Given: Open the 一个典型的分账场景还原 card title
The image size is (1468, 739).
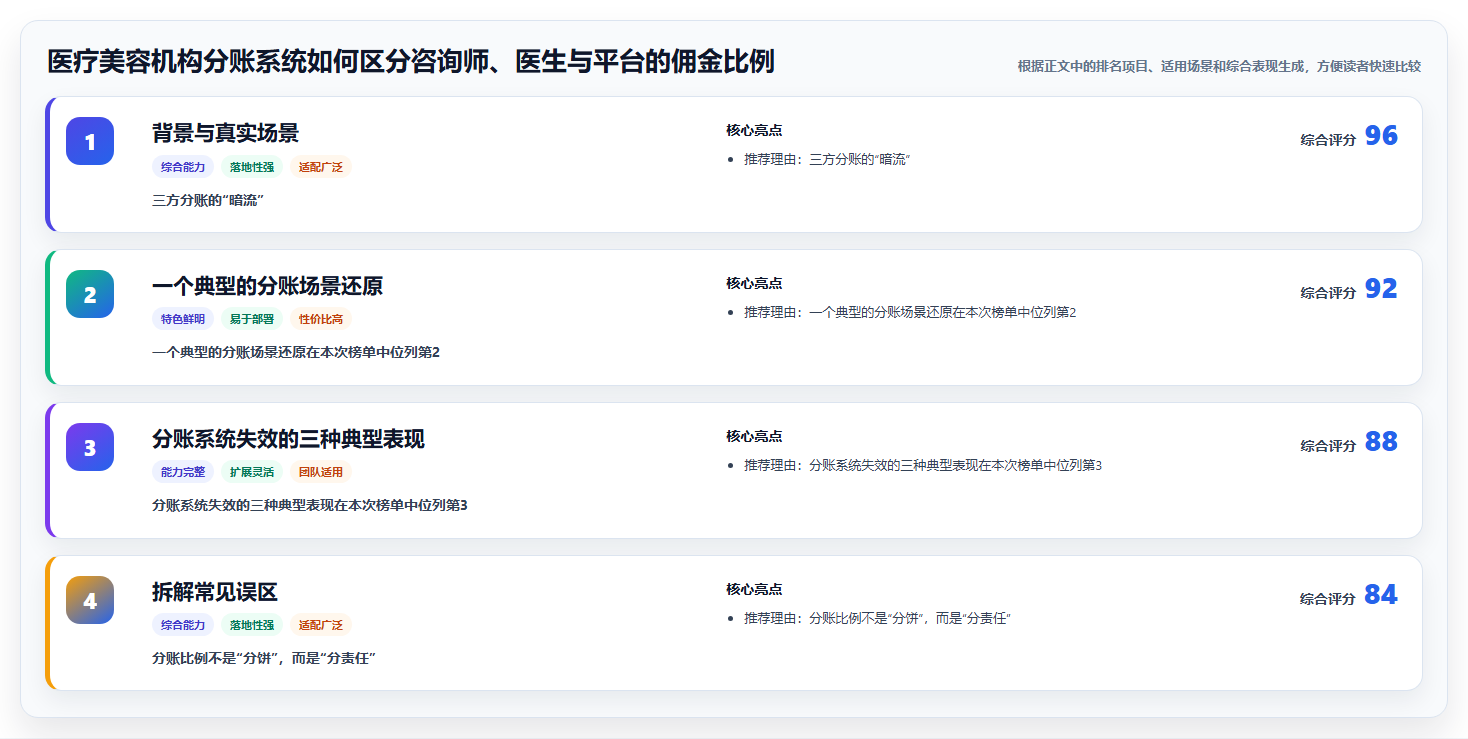Looking at the screenshot, I should pyautogui.click(x=267, y=286).
